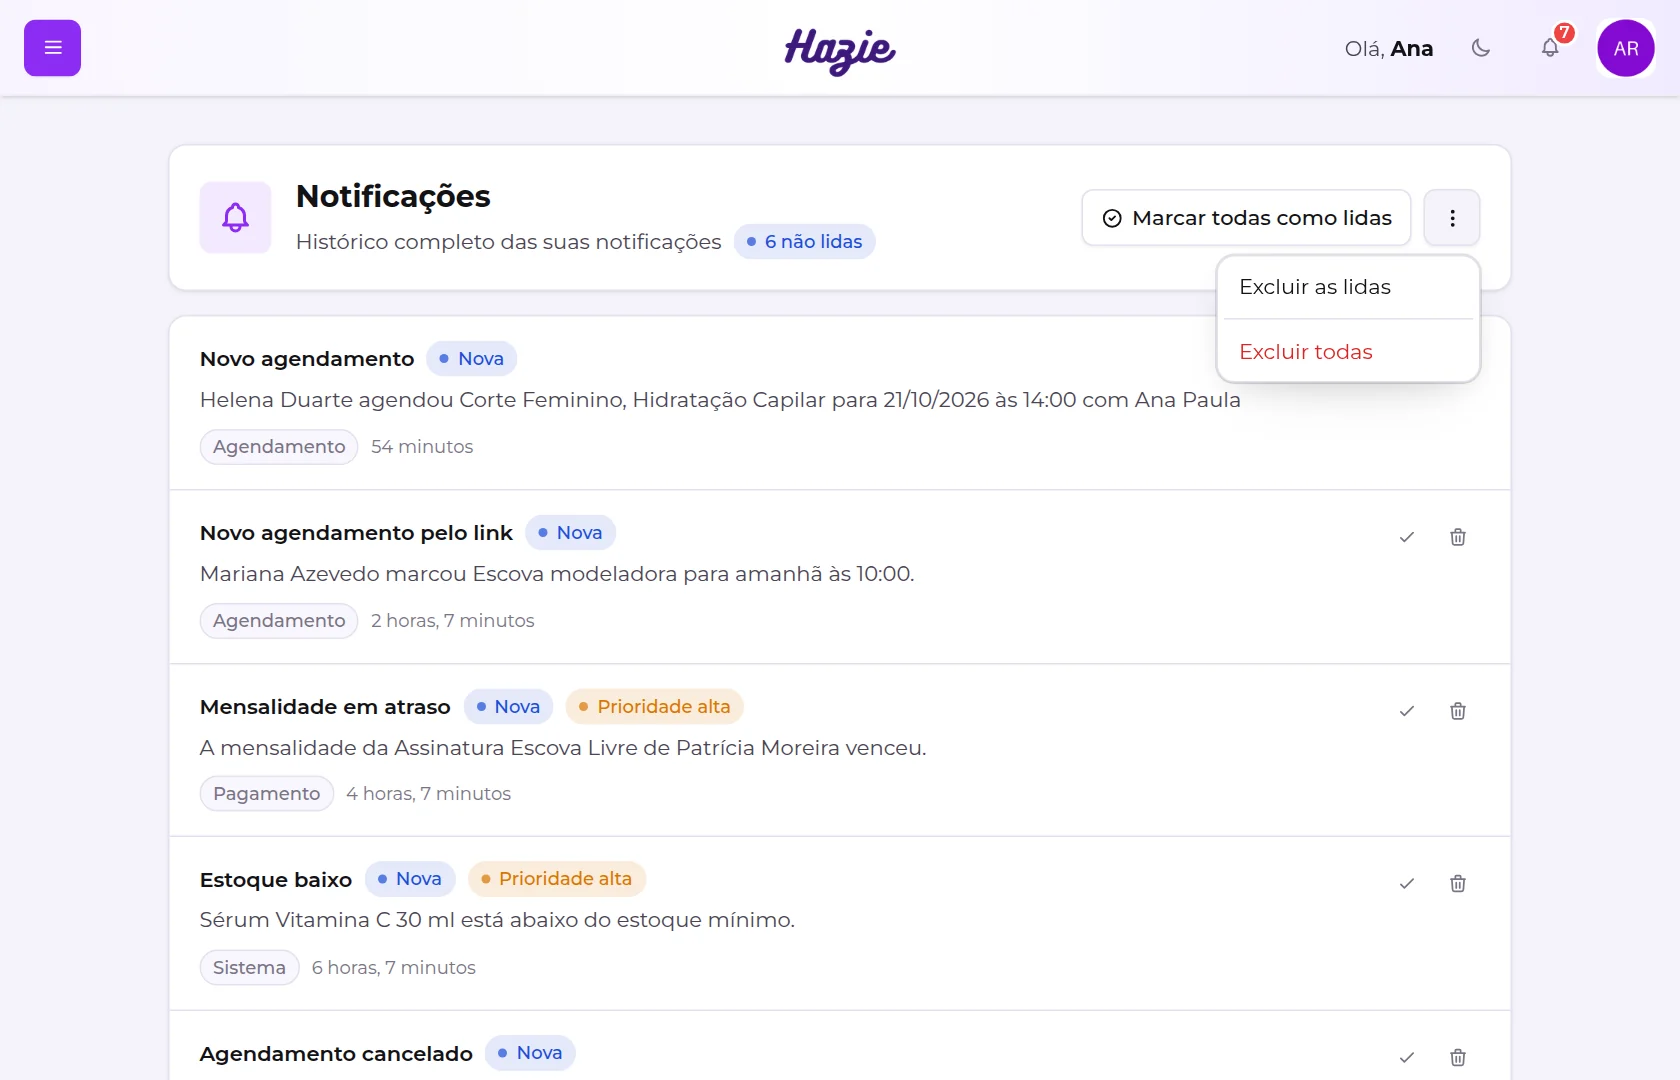Click Prioridade alta badge on Mensalidade em atraso
Image resolution: width=1680 pixels, height=1080 pixels.
click(x=655, y=707)
